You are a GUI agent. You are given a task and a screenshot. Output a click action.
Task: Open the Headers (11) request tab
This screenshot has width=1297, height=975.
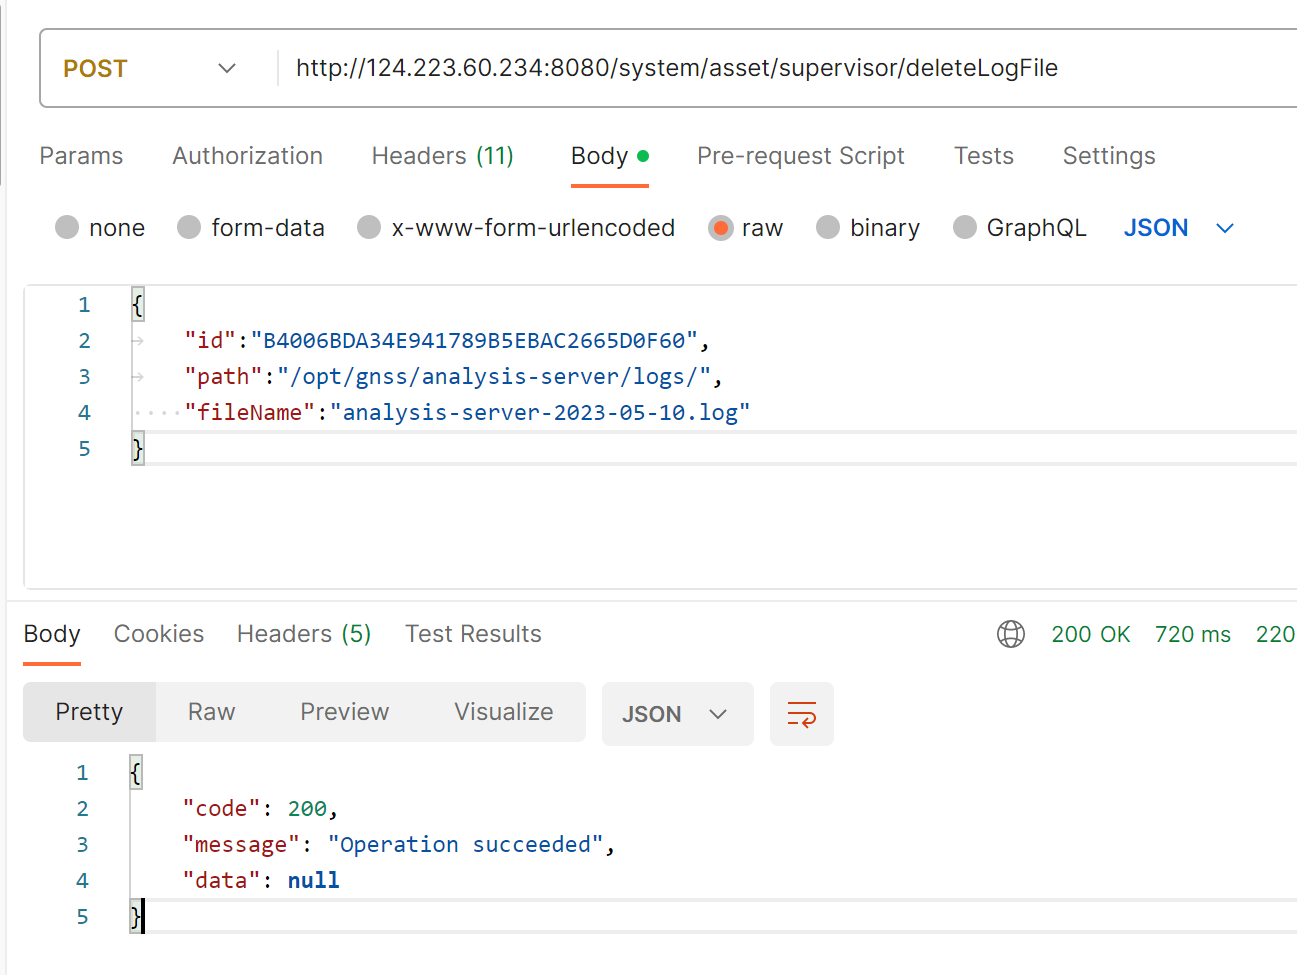coord(442,156)
